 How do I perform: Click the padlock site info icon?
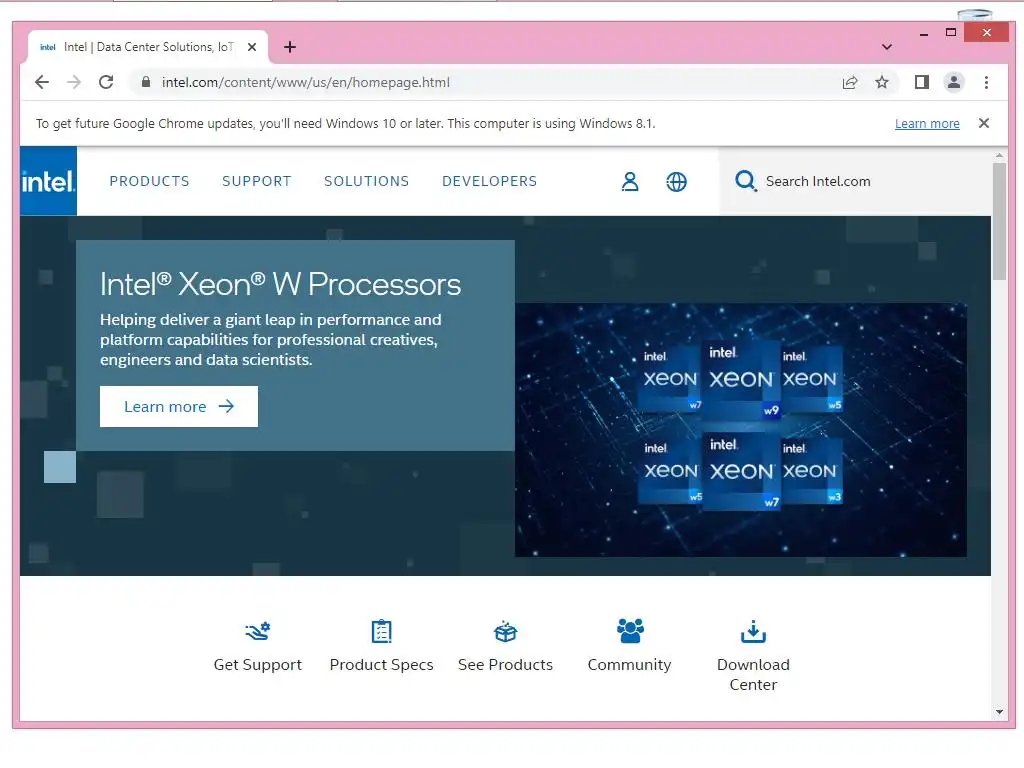point(146,82)
